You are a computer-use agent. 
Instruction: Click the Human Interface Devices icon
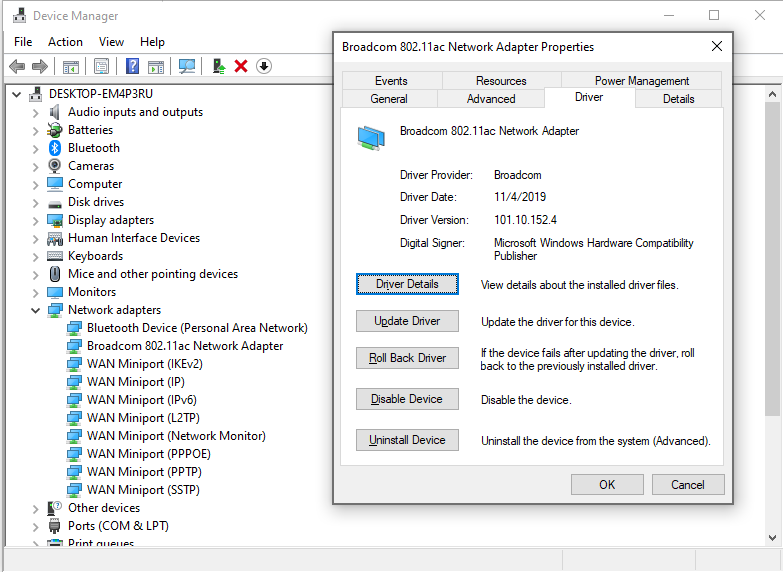click(x=54, y=238)
